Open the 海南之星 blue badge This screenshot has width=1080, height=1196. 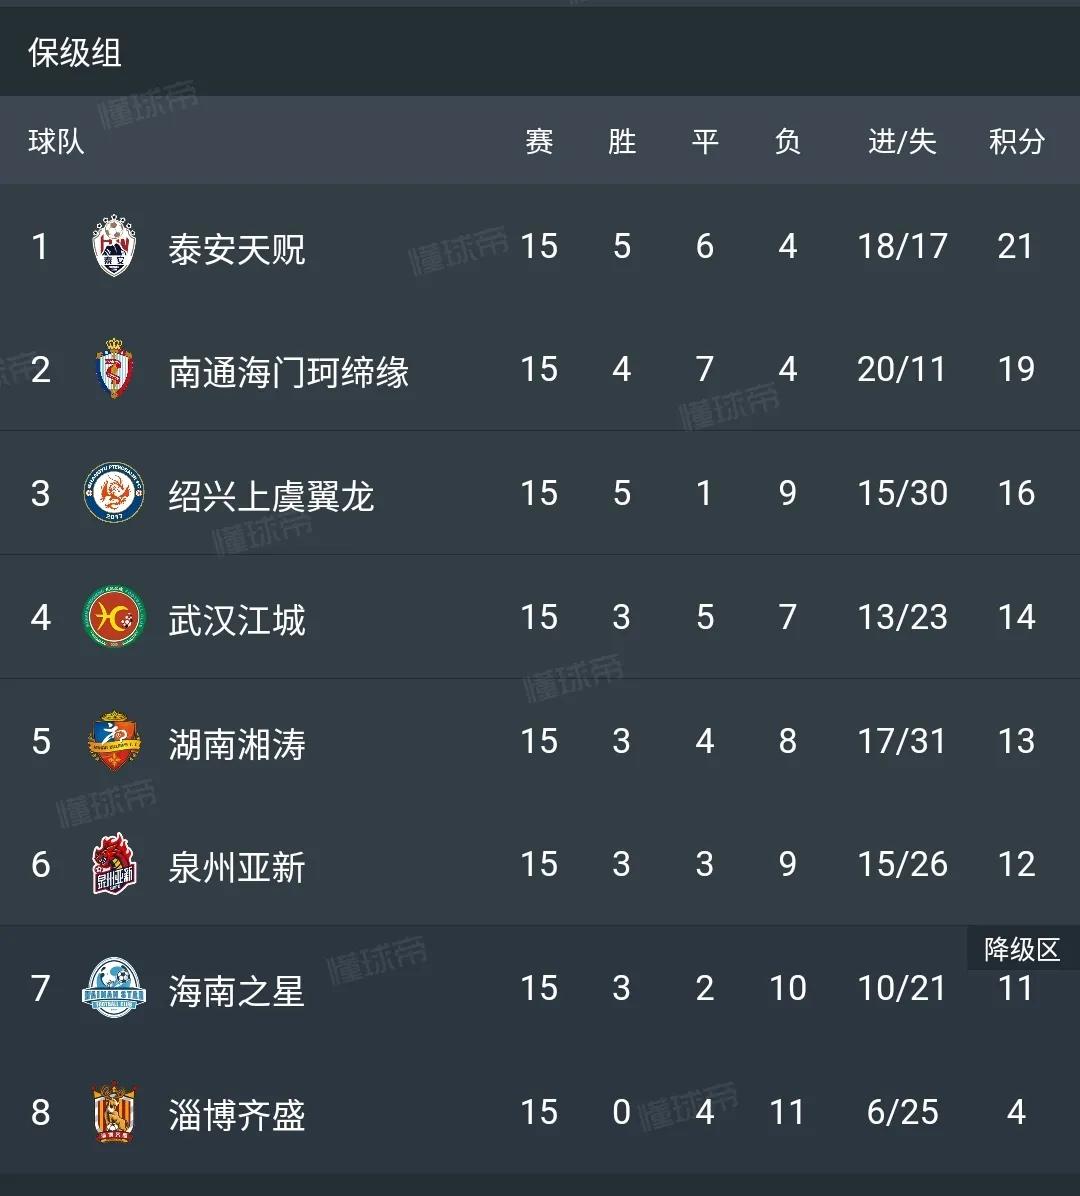click(x=114, y=988)
